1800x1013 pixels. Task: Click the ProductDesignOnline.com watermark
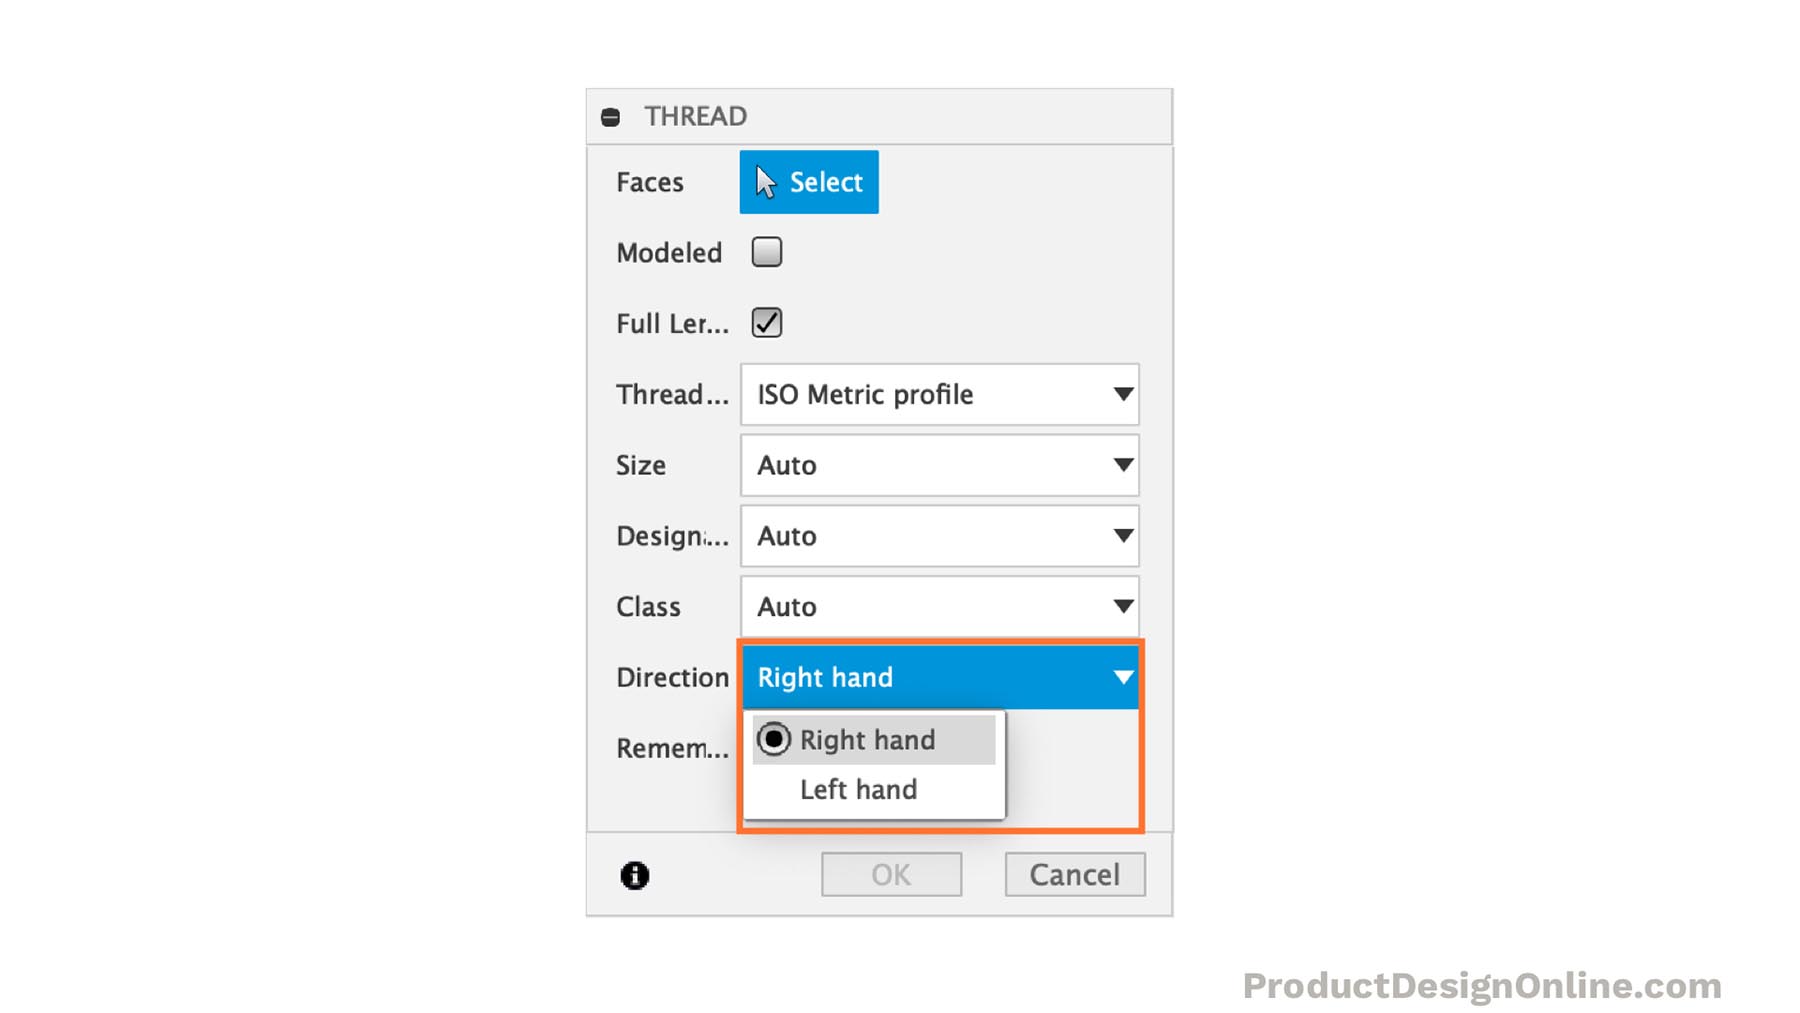[1482, 986]
